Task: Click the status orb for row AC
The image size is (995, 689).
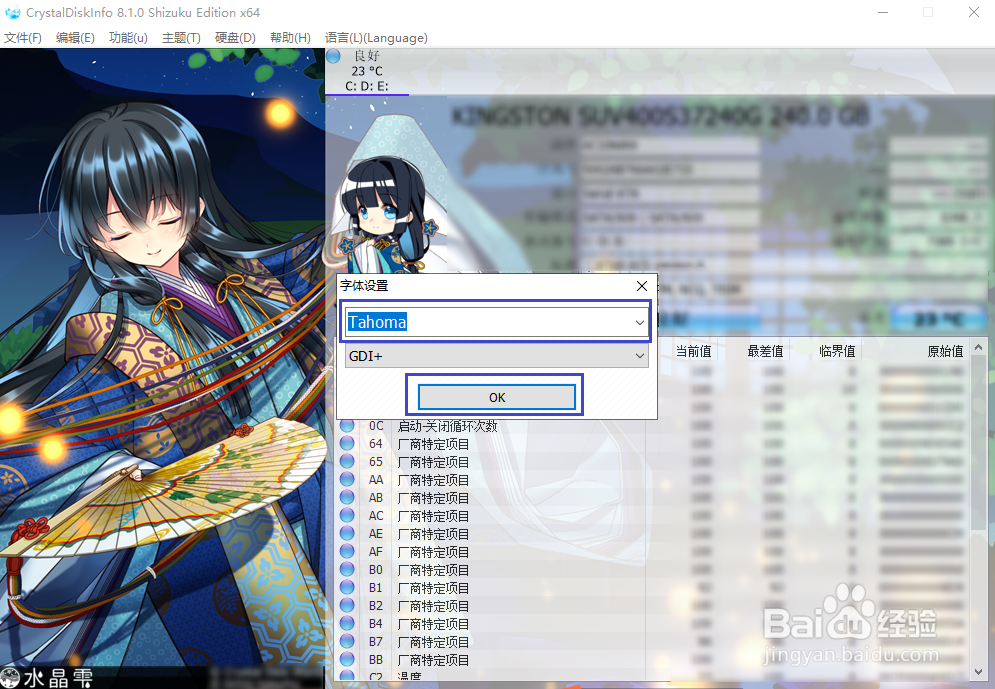Action: tap(347, 516)
